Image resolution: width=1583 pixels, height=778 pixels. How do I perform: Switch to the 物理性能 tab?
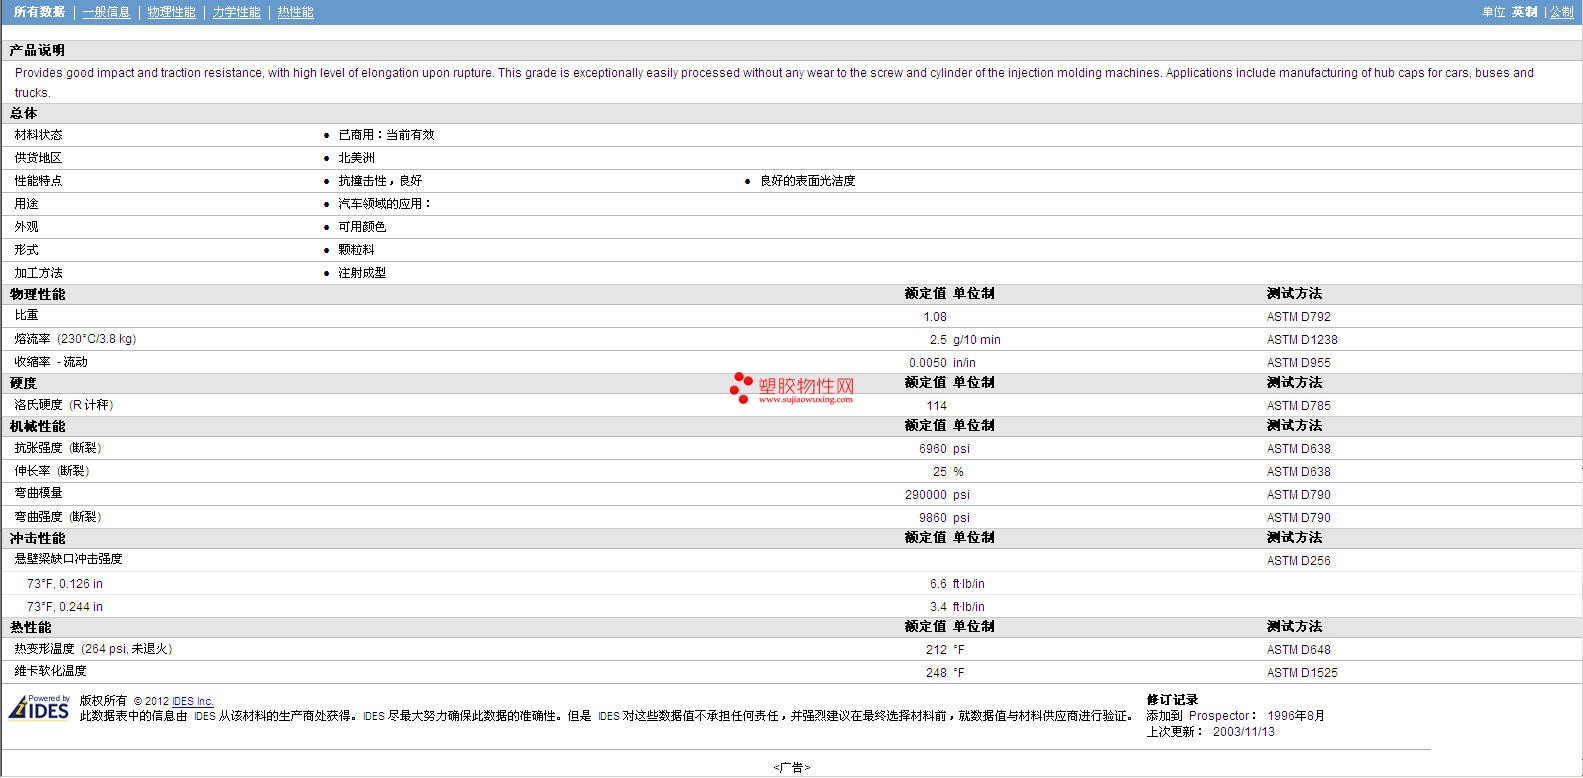click(x=171, y=12)
